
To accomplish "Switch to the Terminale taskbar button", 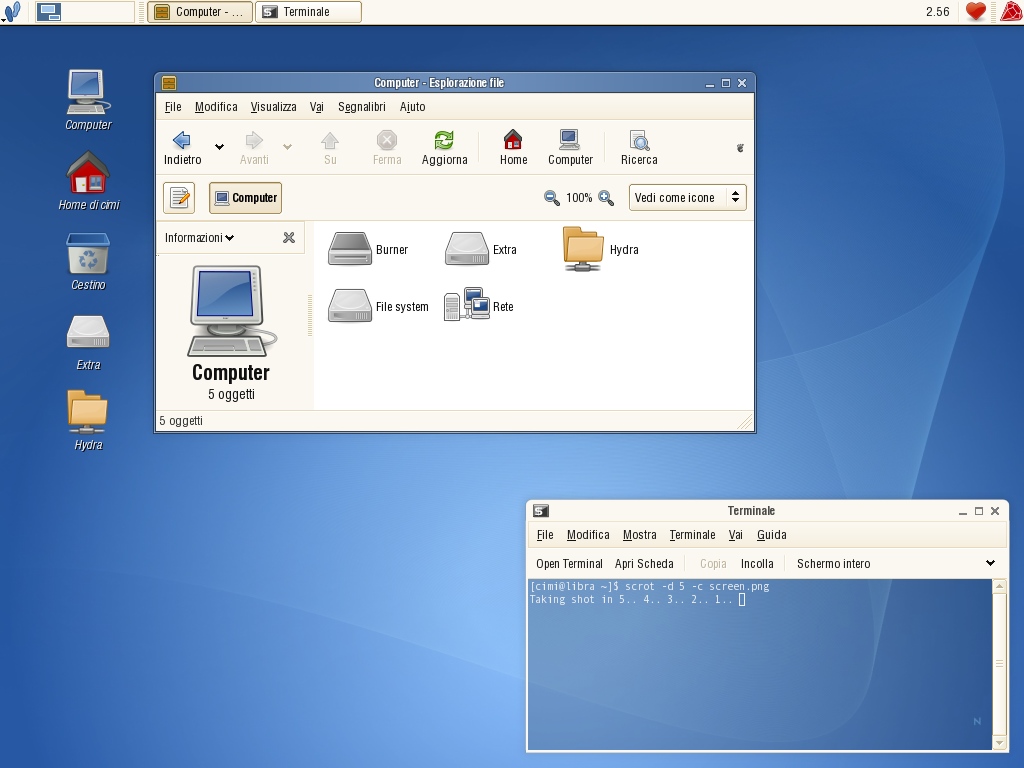I will coord(308,12).
